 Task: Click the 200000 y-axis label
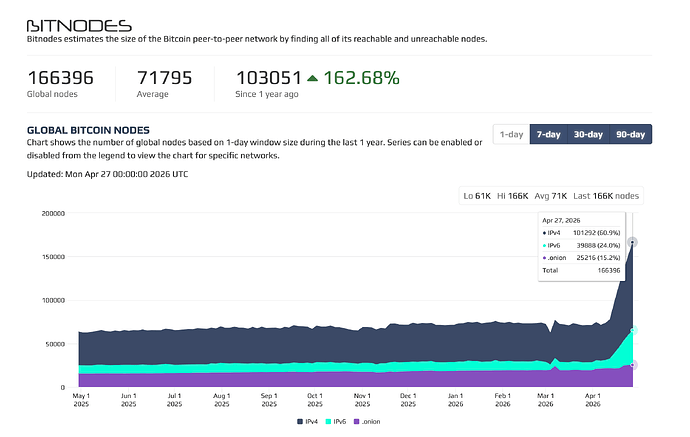[53, 213]
